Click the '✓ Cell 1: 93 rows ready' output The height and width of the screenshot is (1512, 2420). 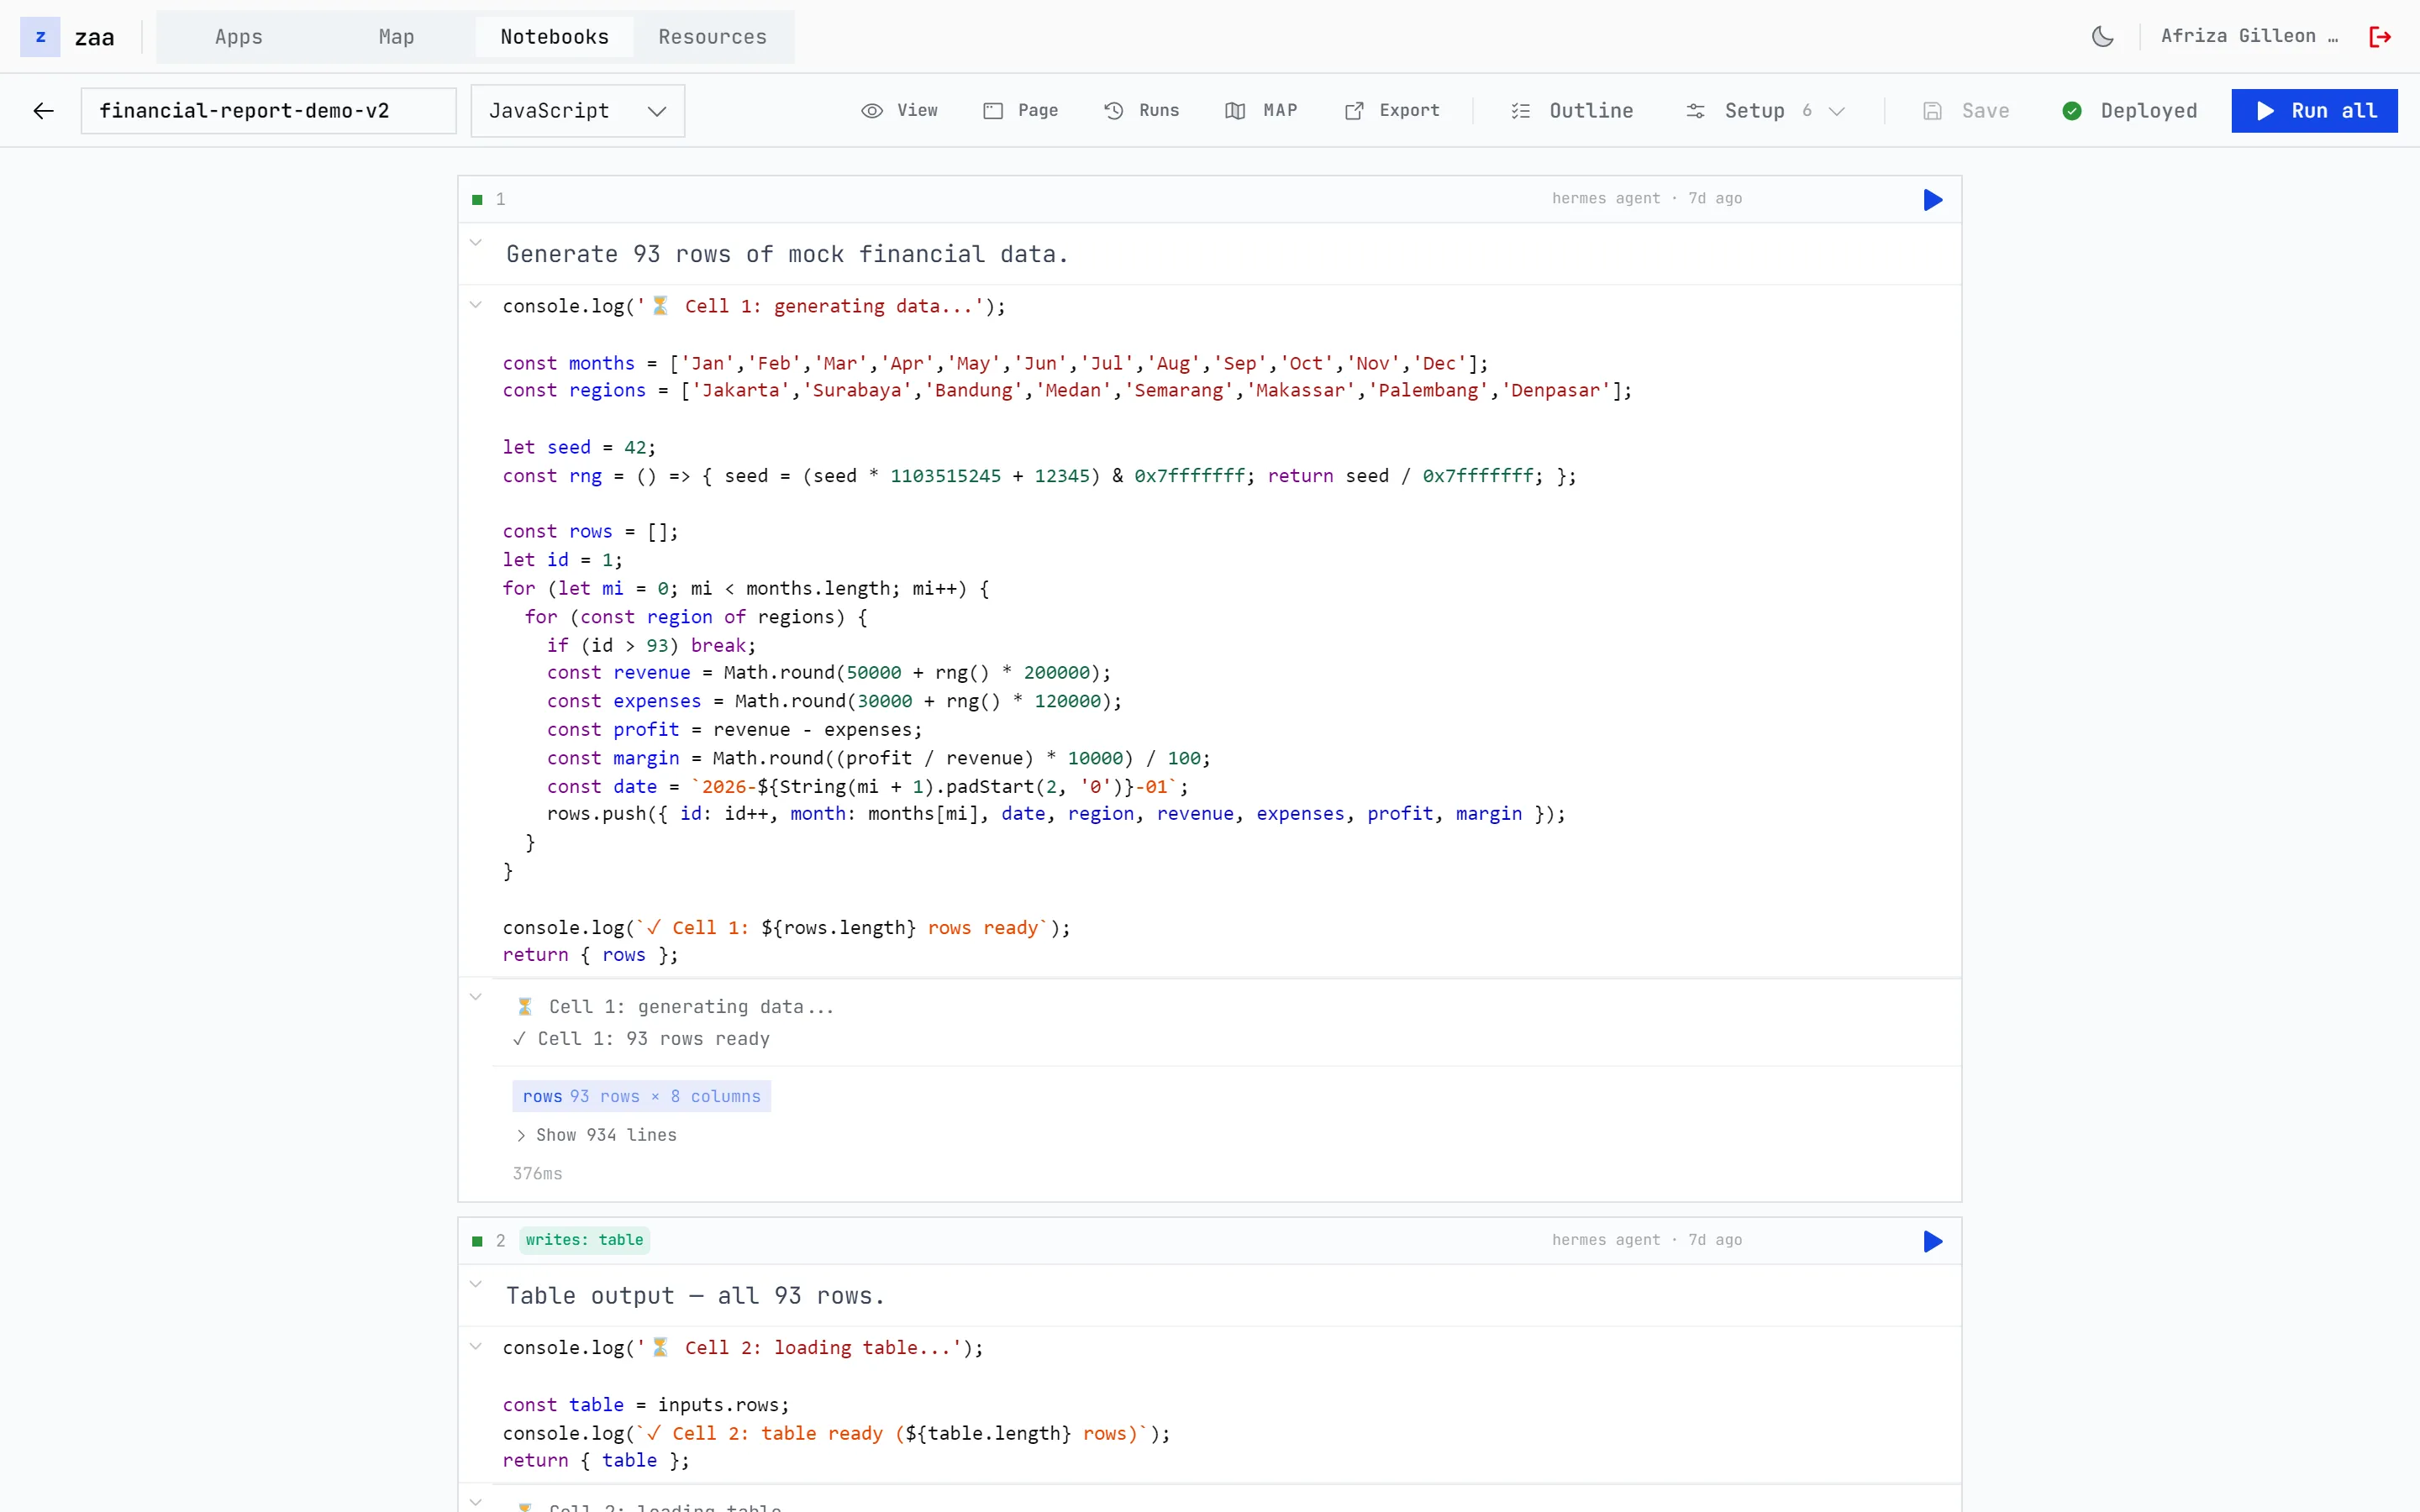click(x=641, y=1039)
